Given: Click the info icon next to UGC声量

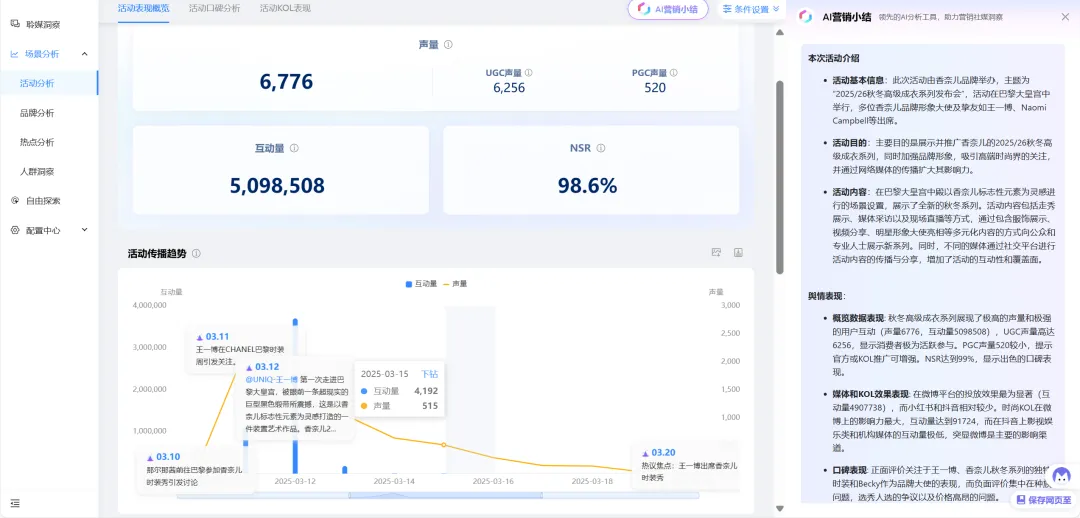Looking at the screenshot, I should pyautogui.click(x=529, y=72).
